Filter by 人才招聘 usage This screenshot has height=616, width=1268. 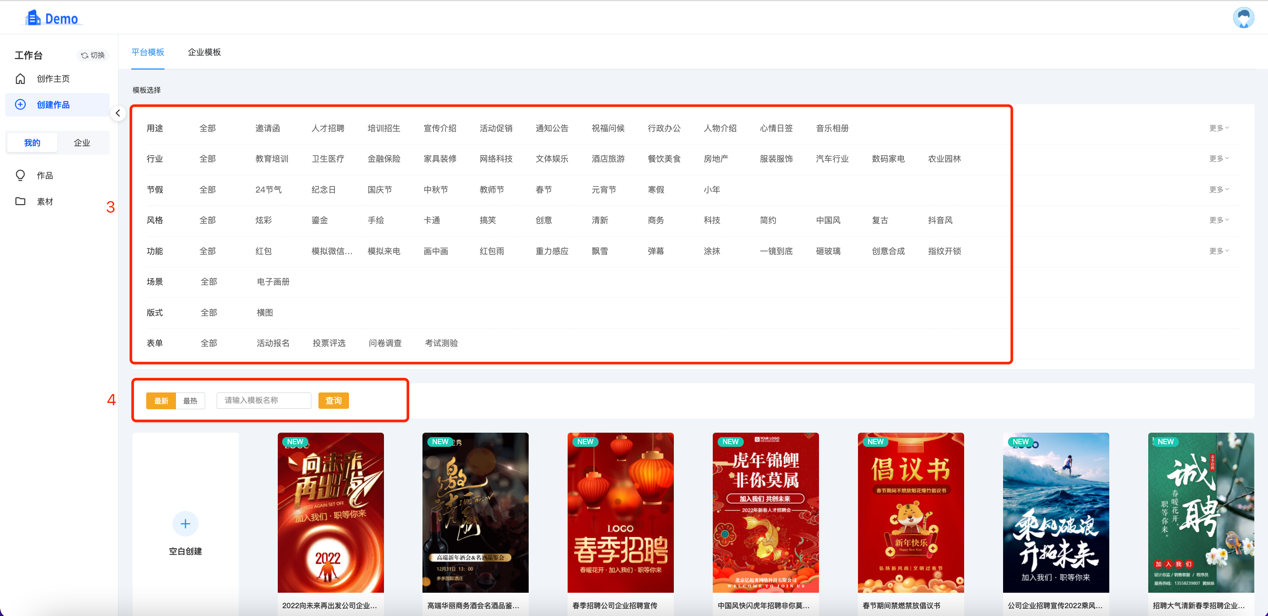tap(327, 129)
